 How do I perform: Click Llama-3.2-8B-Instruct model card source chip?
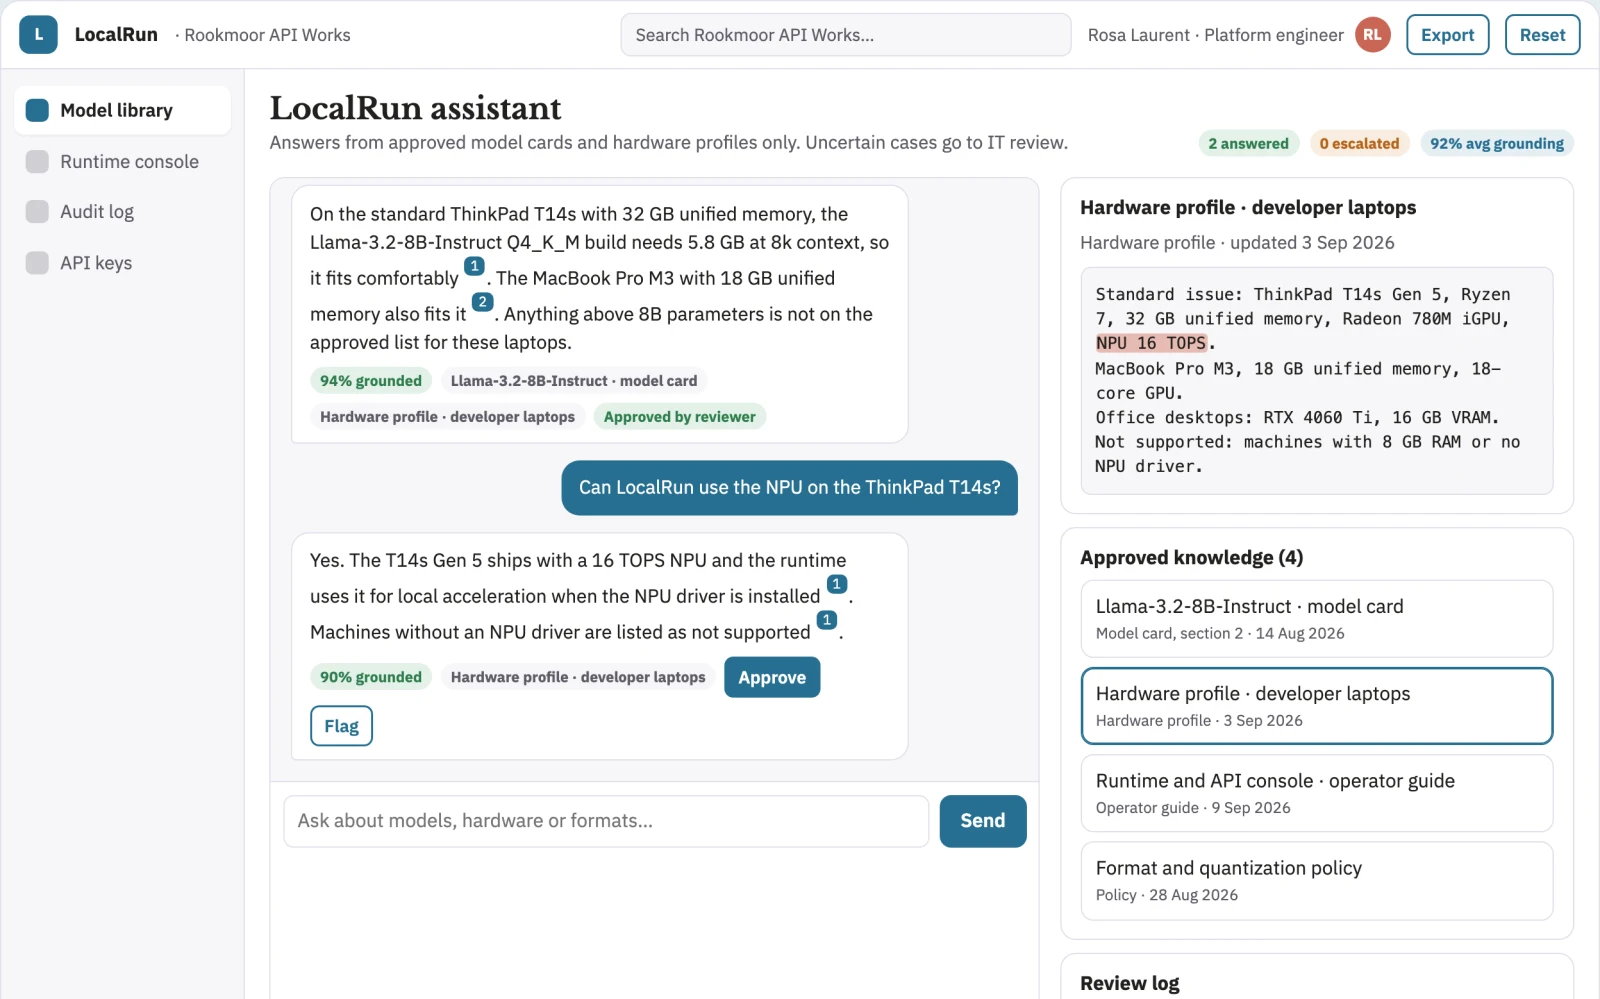(574, 381)
